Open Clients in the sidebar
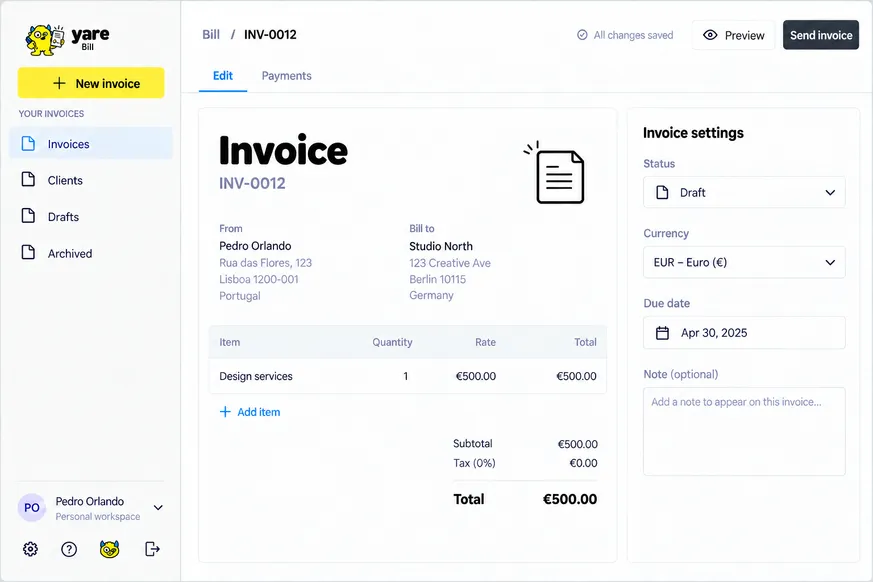873x582 pixels. coord(91,180)
